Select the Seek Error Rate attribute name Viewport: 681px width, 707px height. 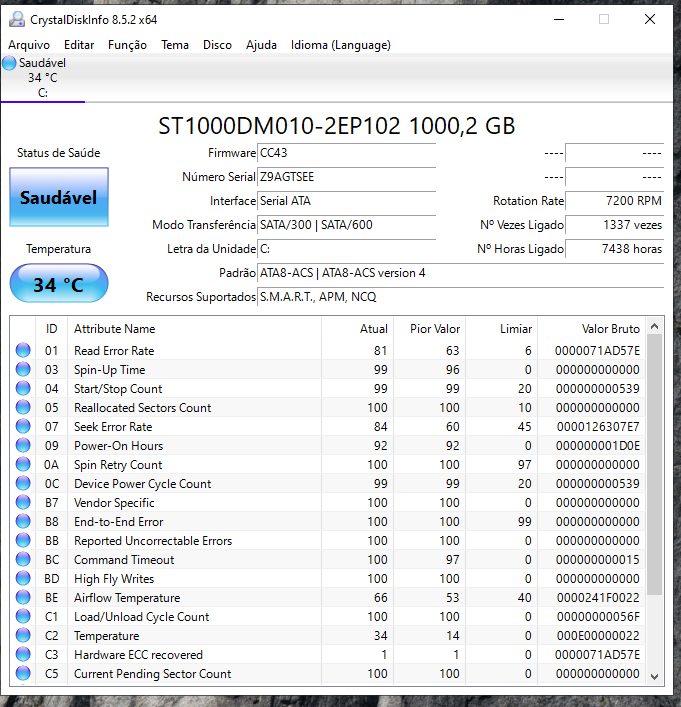point(113,427)
